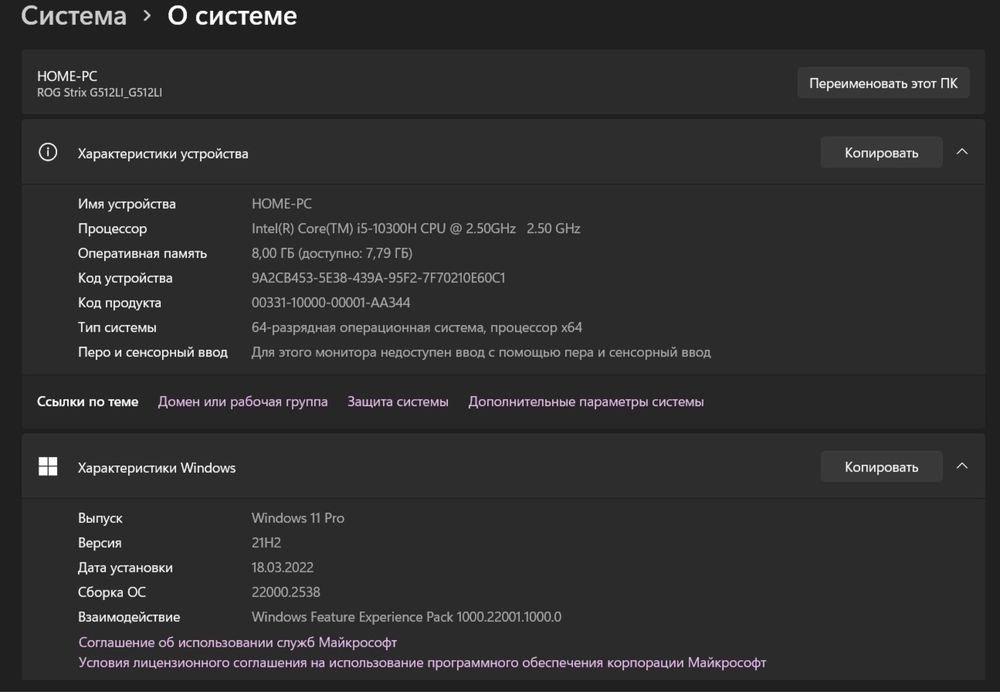Viewport: 1000px width, 692px height.
Task: Click model name ROG Strix G512LI_G512LI
Action: (99, 92)
